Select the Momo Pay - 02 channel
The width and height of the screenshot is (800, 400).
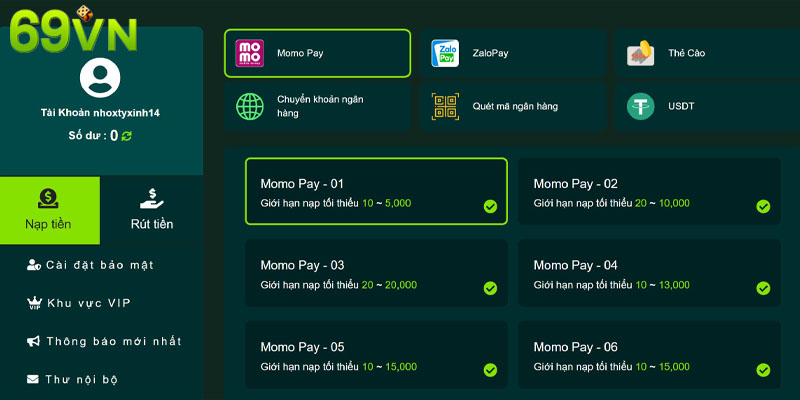pos(649,192)
